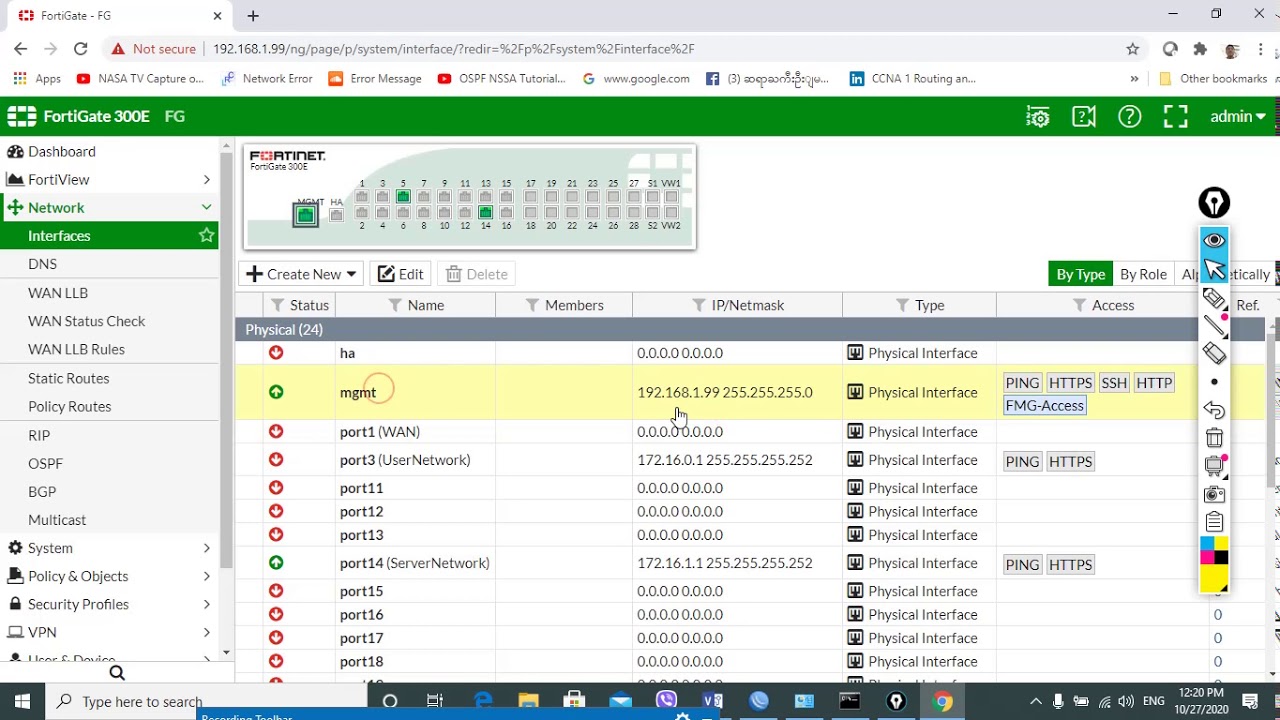This screenshot has width=1280, height=720.
Task: Filter the Type column
Action: 902,305
